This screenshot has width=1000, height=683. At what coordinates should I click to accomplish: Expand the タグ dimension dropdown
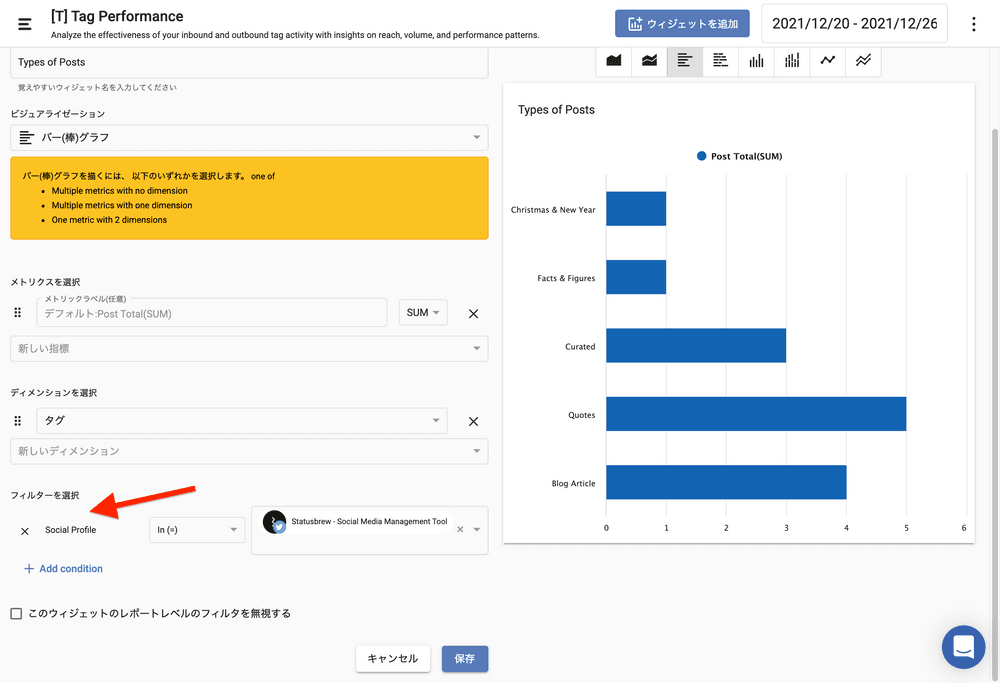(x=242, y=421)
